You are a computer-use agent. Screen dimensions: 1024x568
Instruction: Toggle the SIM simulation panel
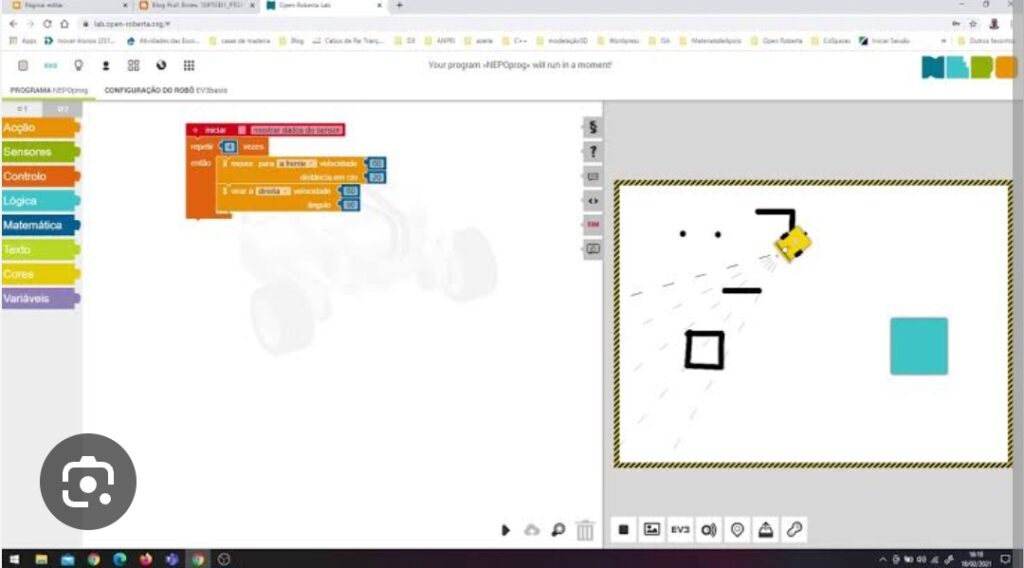593,224
